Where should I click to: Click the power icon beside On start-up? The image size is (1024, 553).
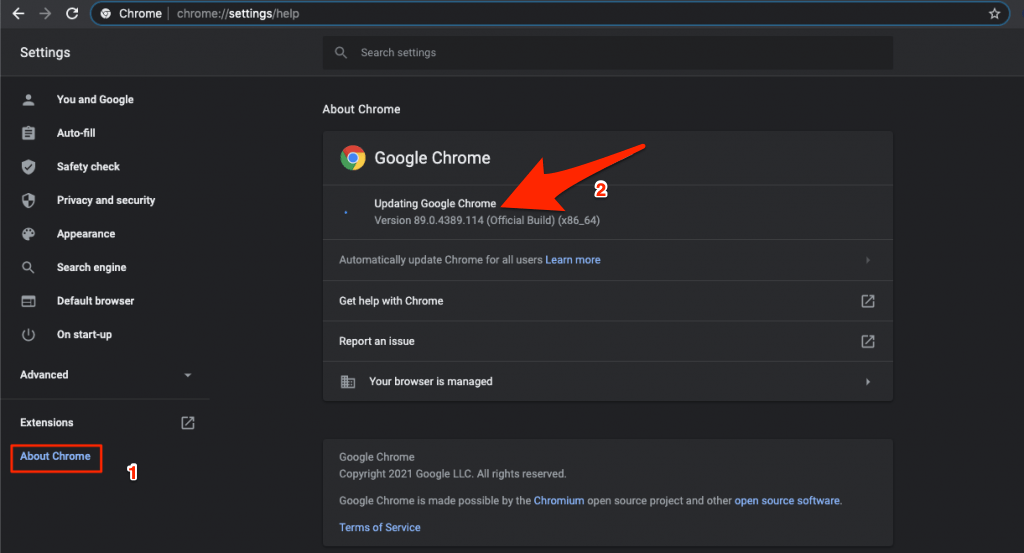pos(28,335)
